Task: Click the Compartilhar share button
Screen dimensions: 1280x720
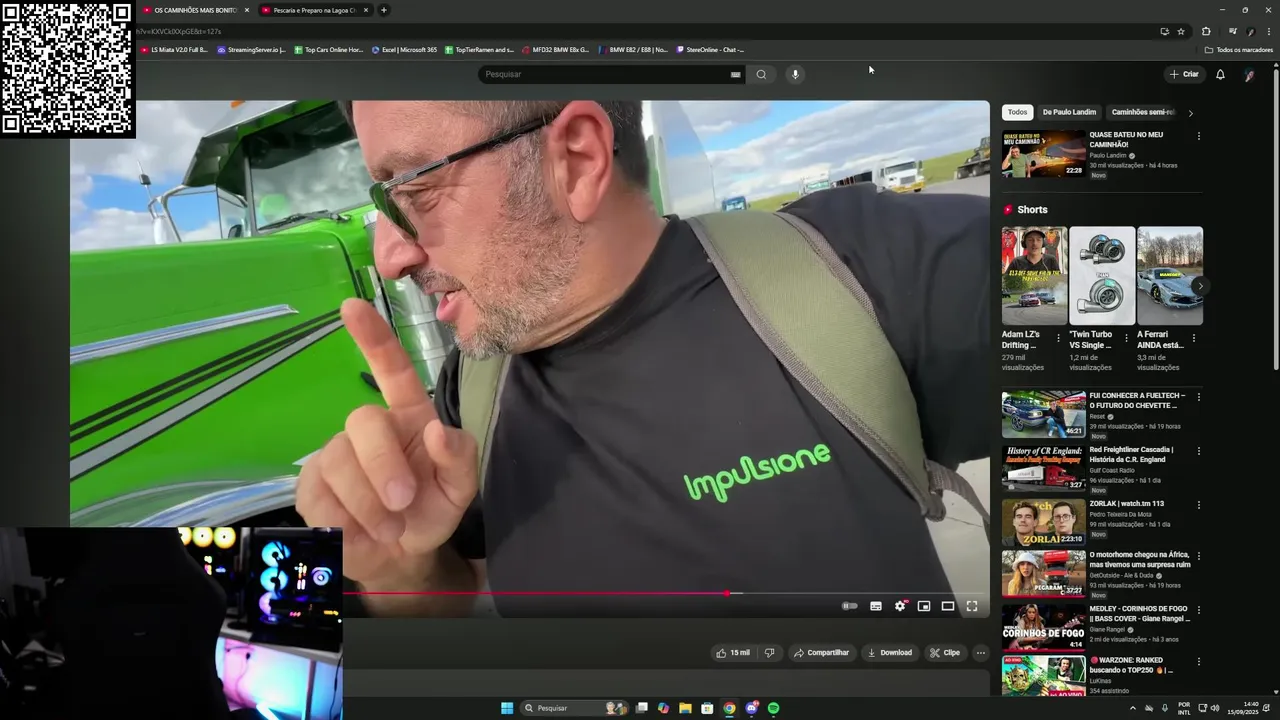Action: (821, 653)
